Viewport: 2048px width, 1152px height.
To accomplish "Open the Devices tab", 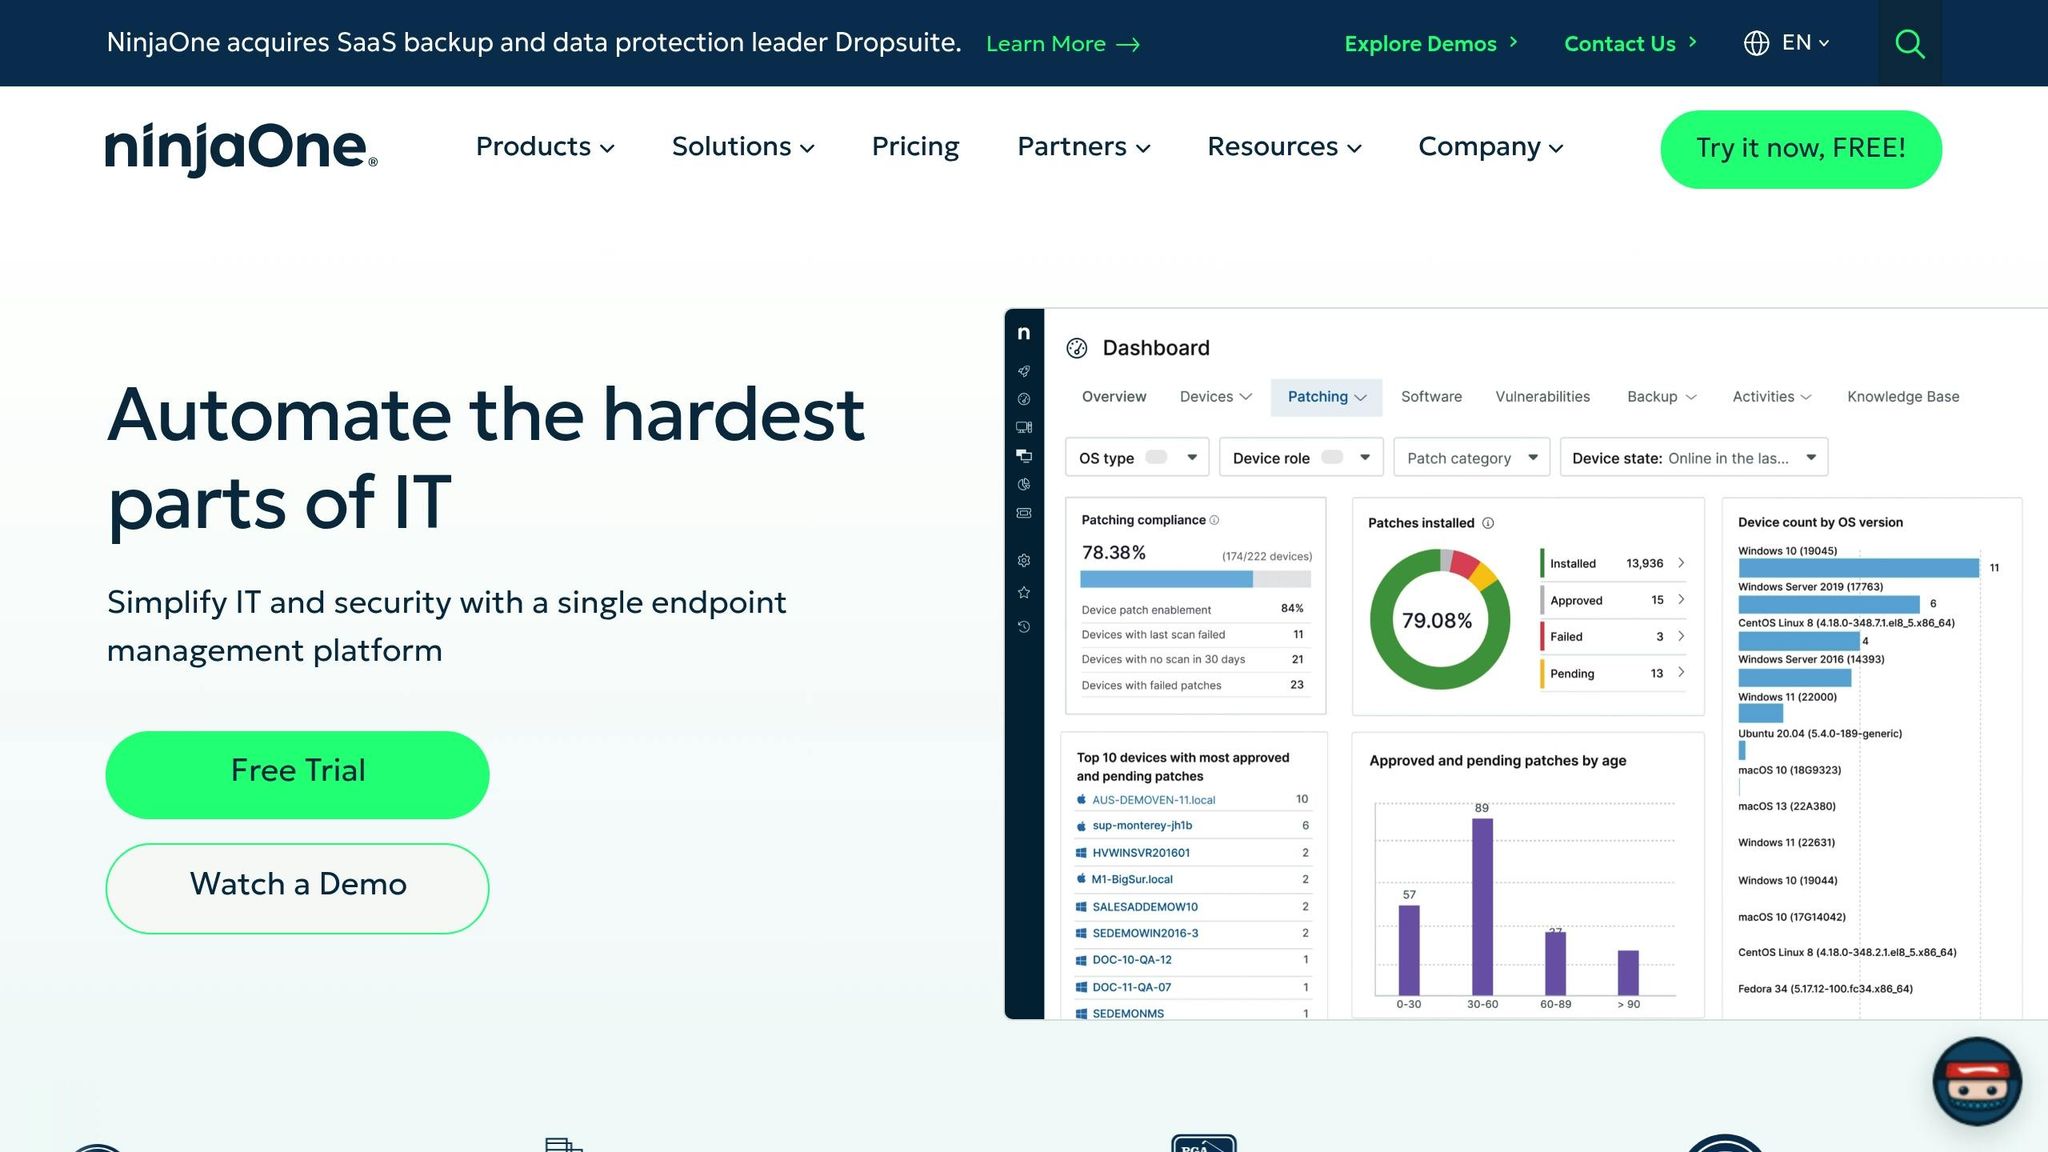I will coord(1216,397).
